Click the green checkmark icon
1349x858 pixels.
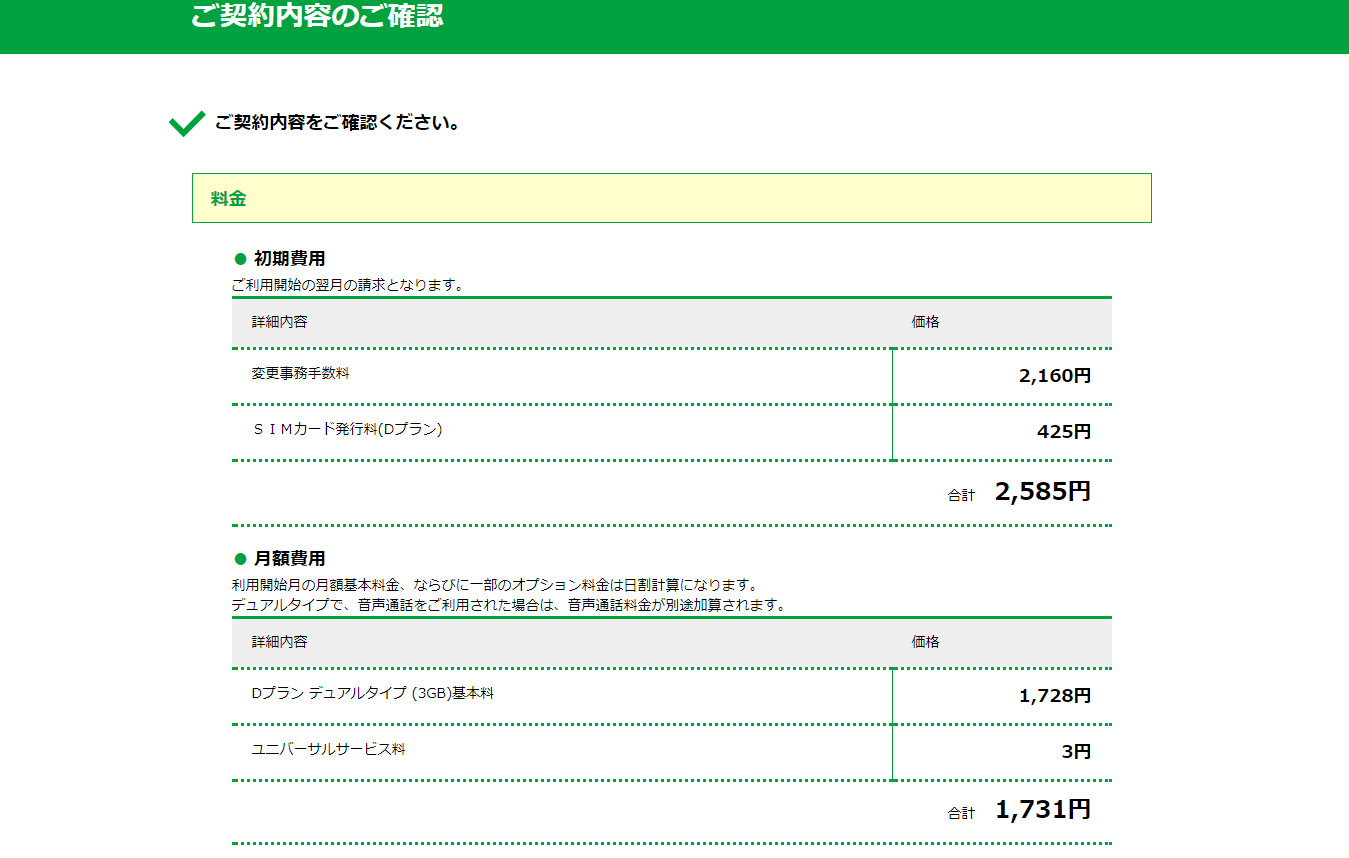187,124
